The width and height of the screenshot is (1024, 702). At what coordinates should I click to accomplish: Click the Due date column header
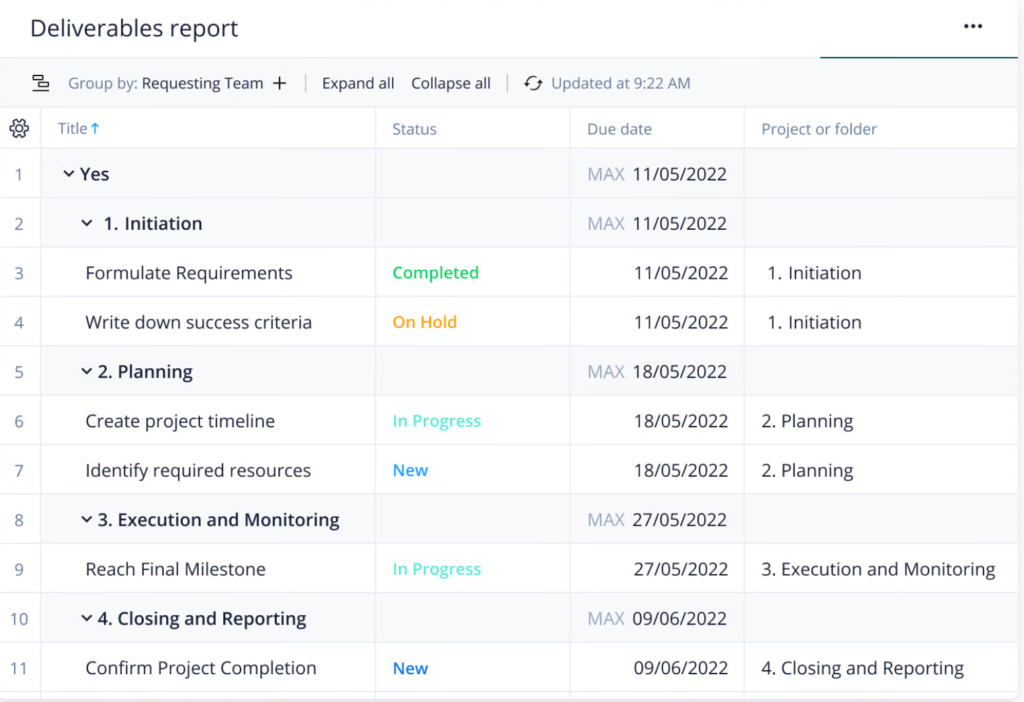[x=620, y=128]
